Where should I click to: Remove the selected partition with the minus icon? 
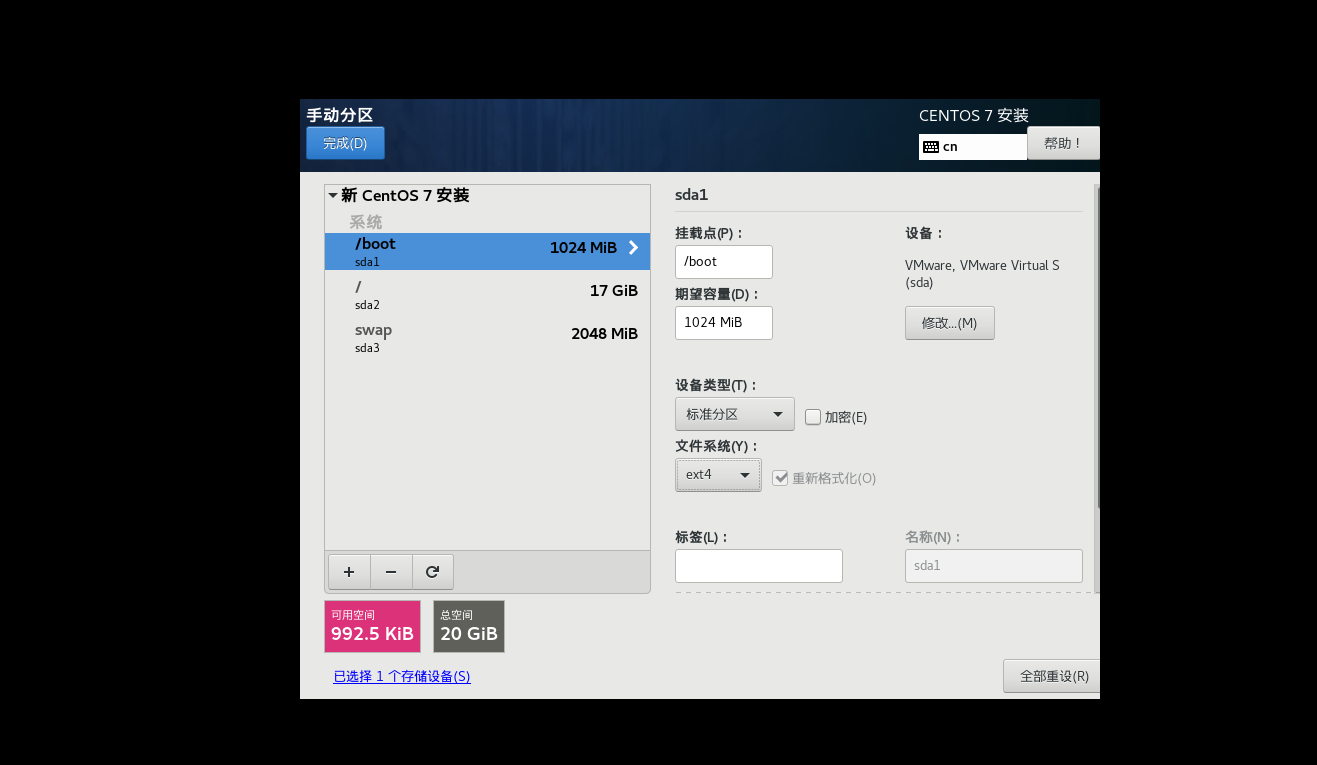pos(391,572)
